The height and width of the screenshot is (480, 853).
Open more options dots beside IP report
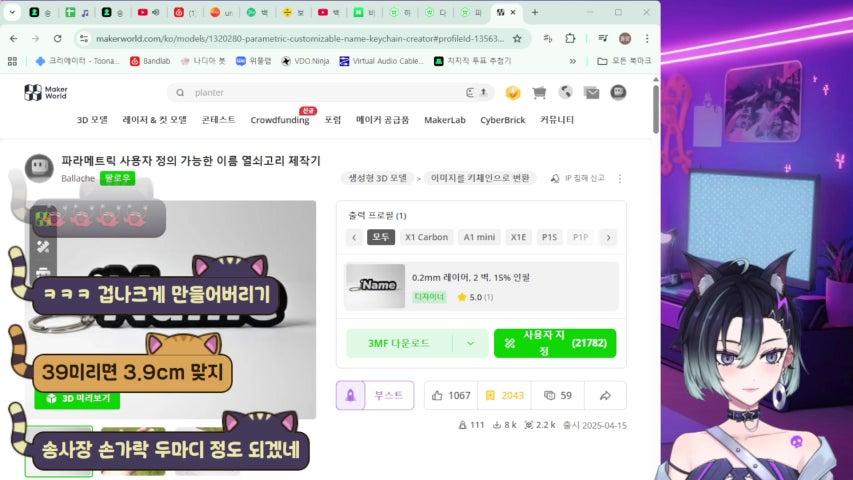coord(620,179)
